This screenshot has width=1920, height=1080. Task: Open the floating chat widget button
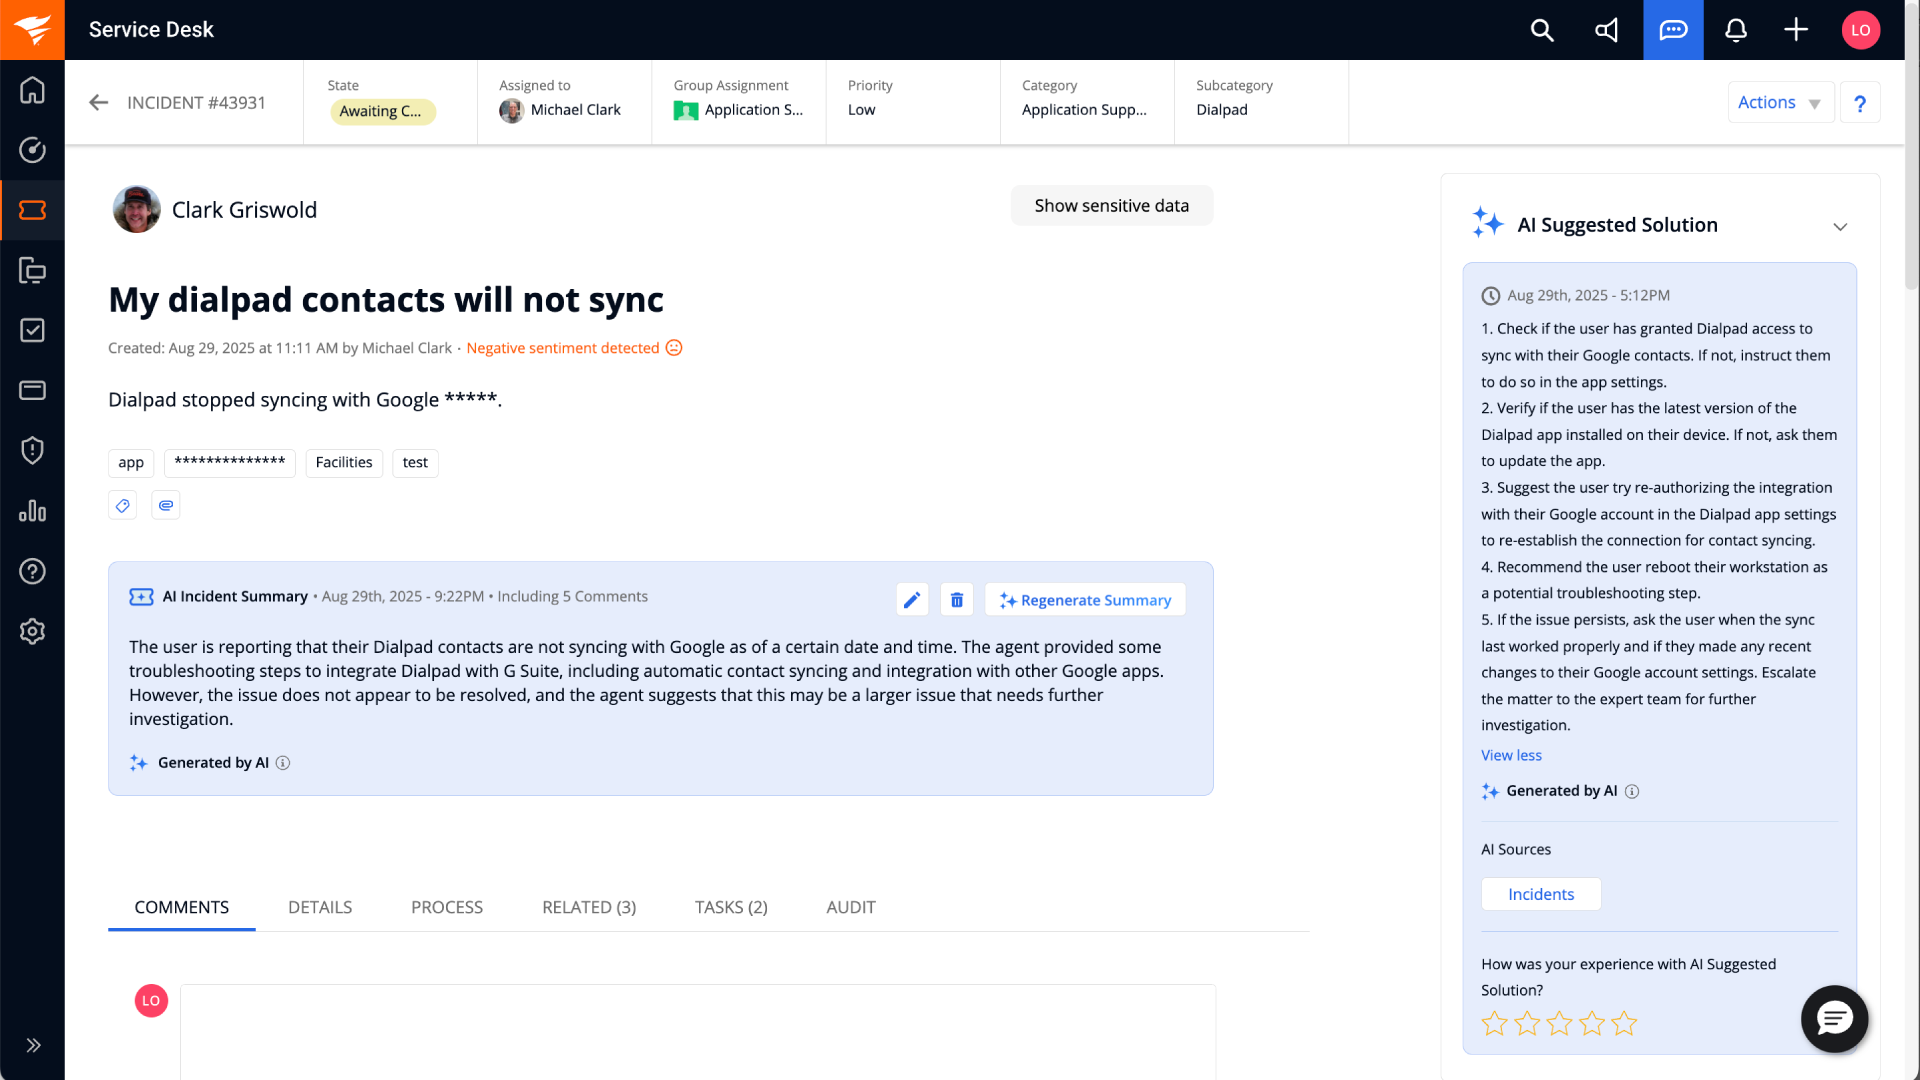(1834, 1019)
